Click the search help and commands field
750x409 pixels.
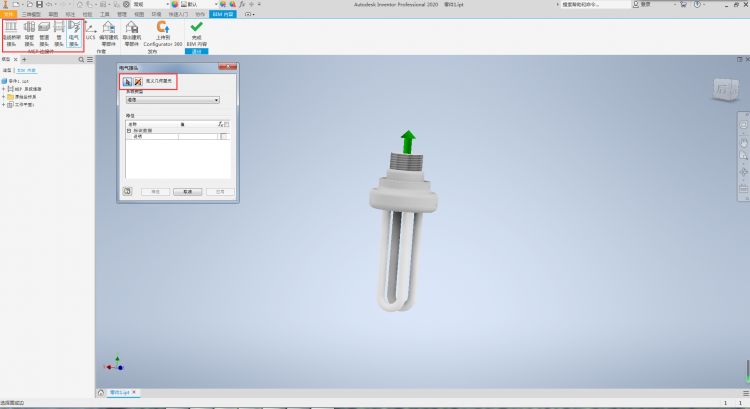[x=596, y=4]
